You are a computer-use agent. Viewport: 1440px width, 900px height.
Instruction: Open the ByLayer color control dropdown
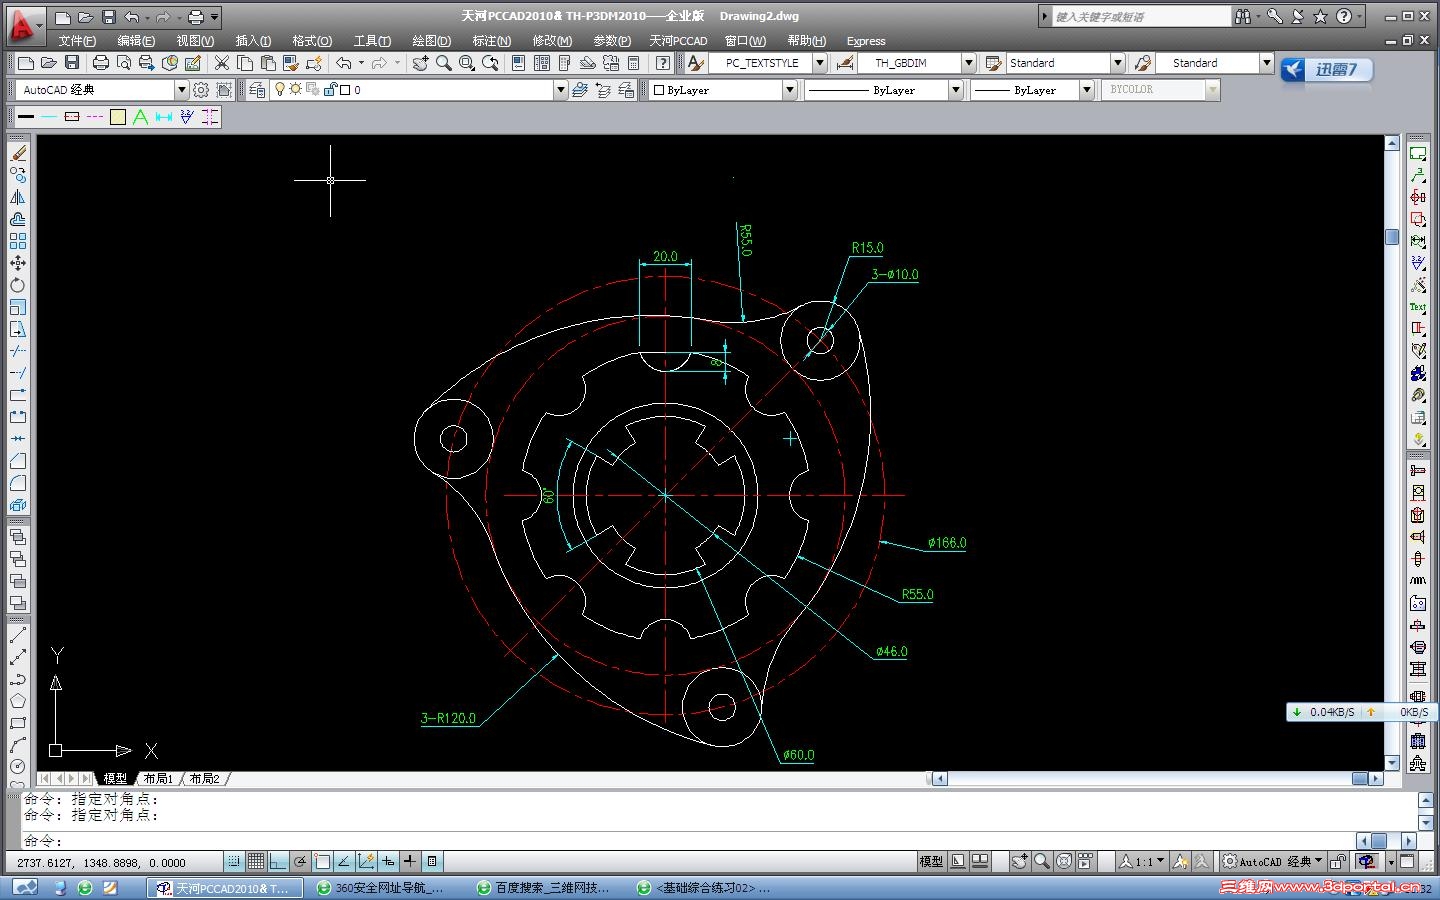(724, 90)
